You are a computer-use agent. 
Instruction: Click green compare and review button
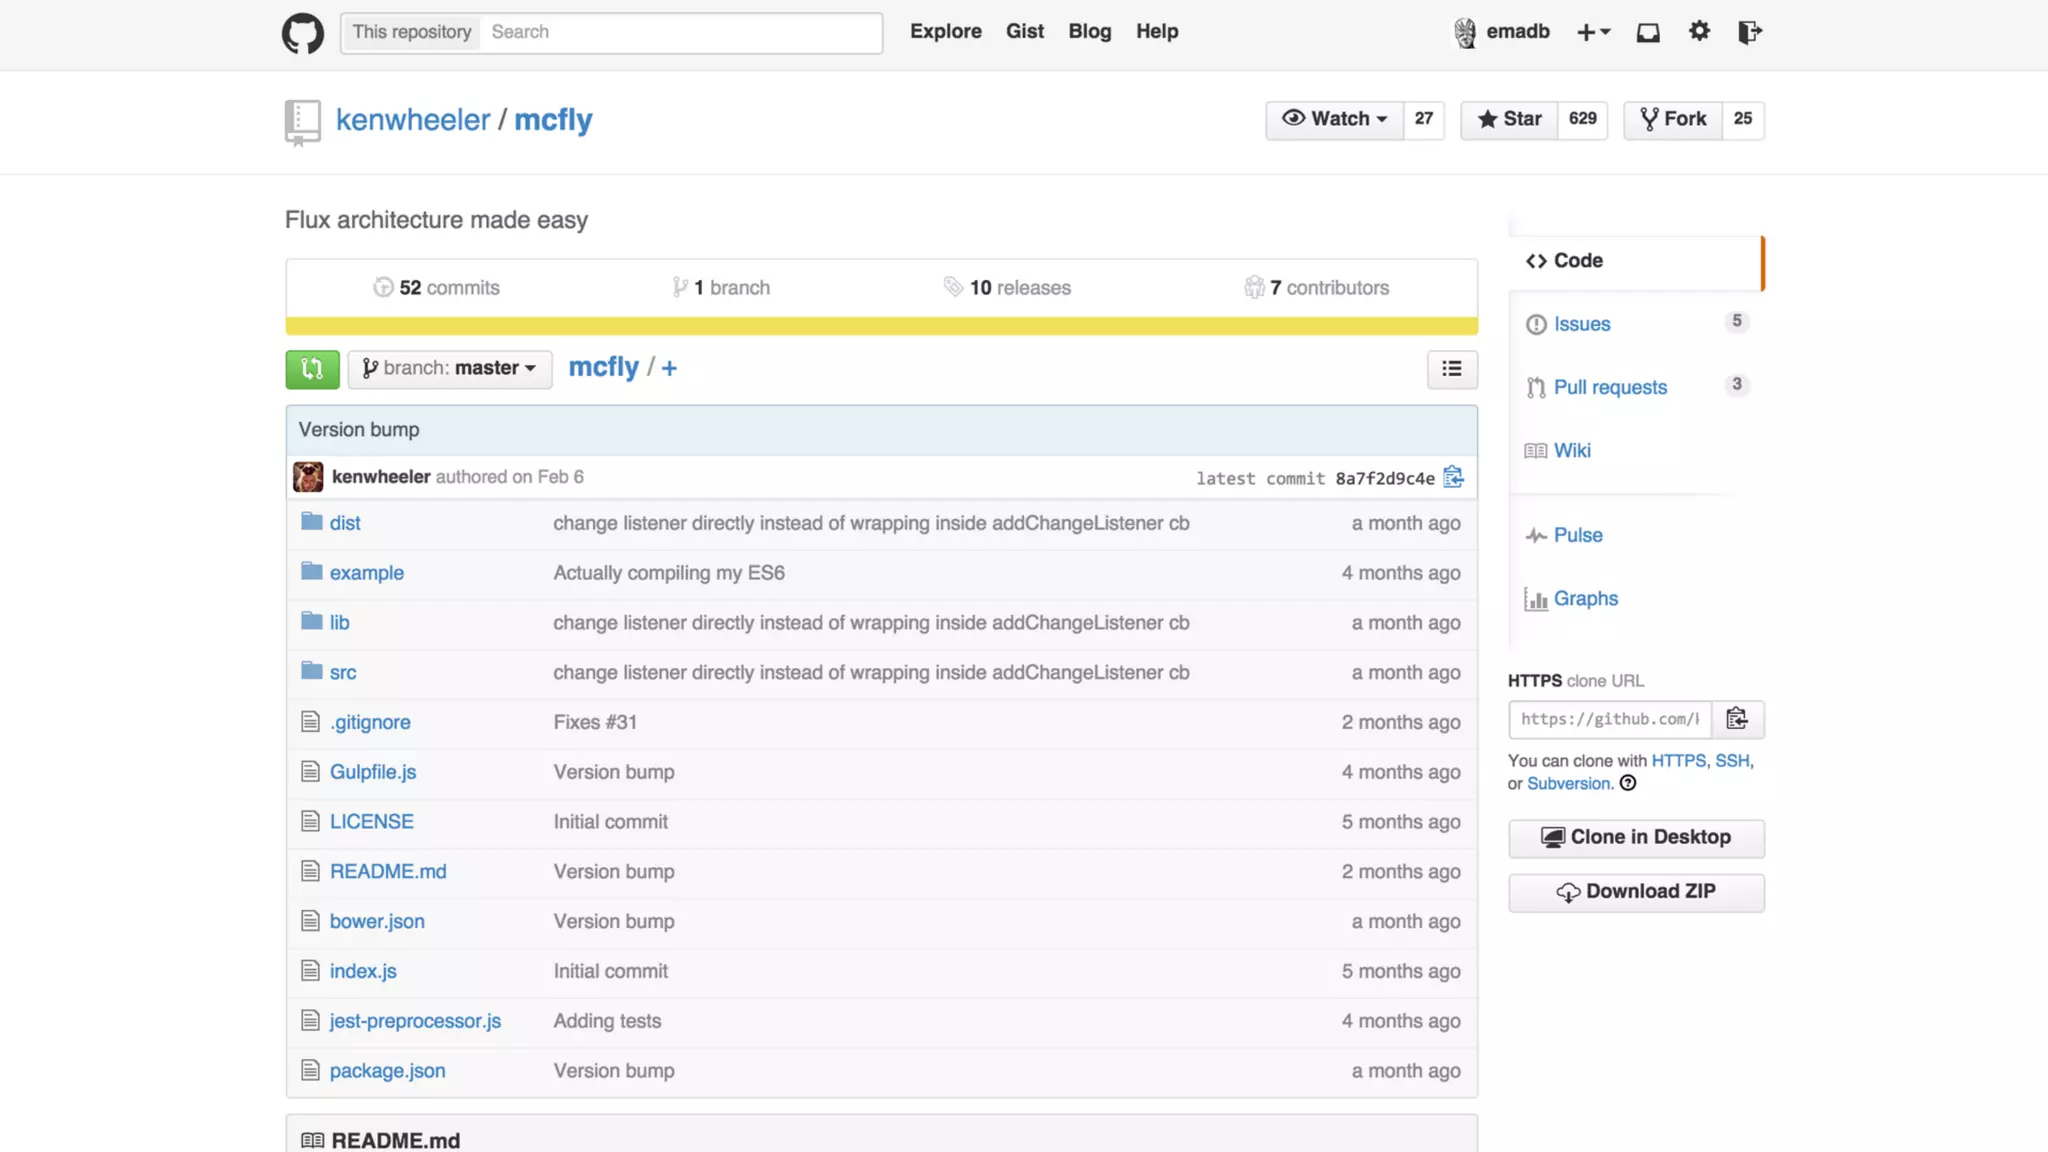click(312, 369)
